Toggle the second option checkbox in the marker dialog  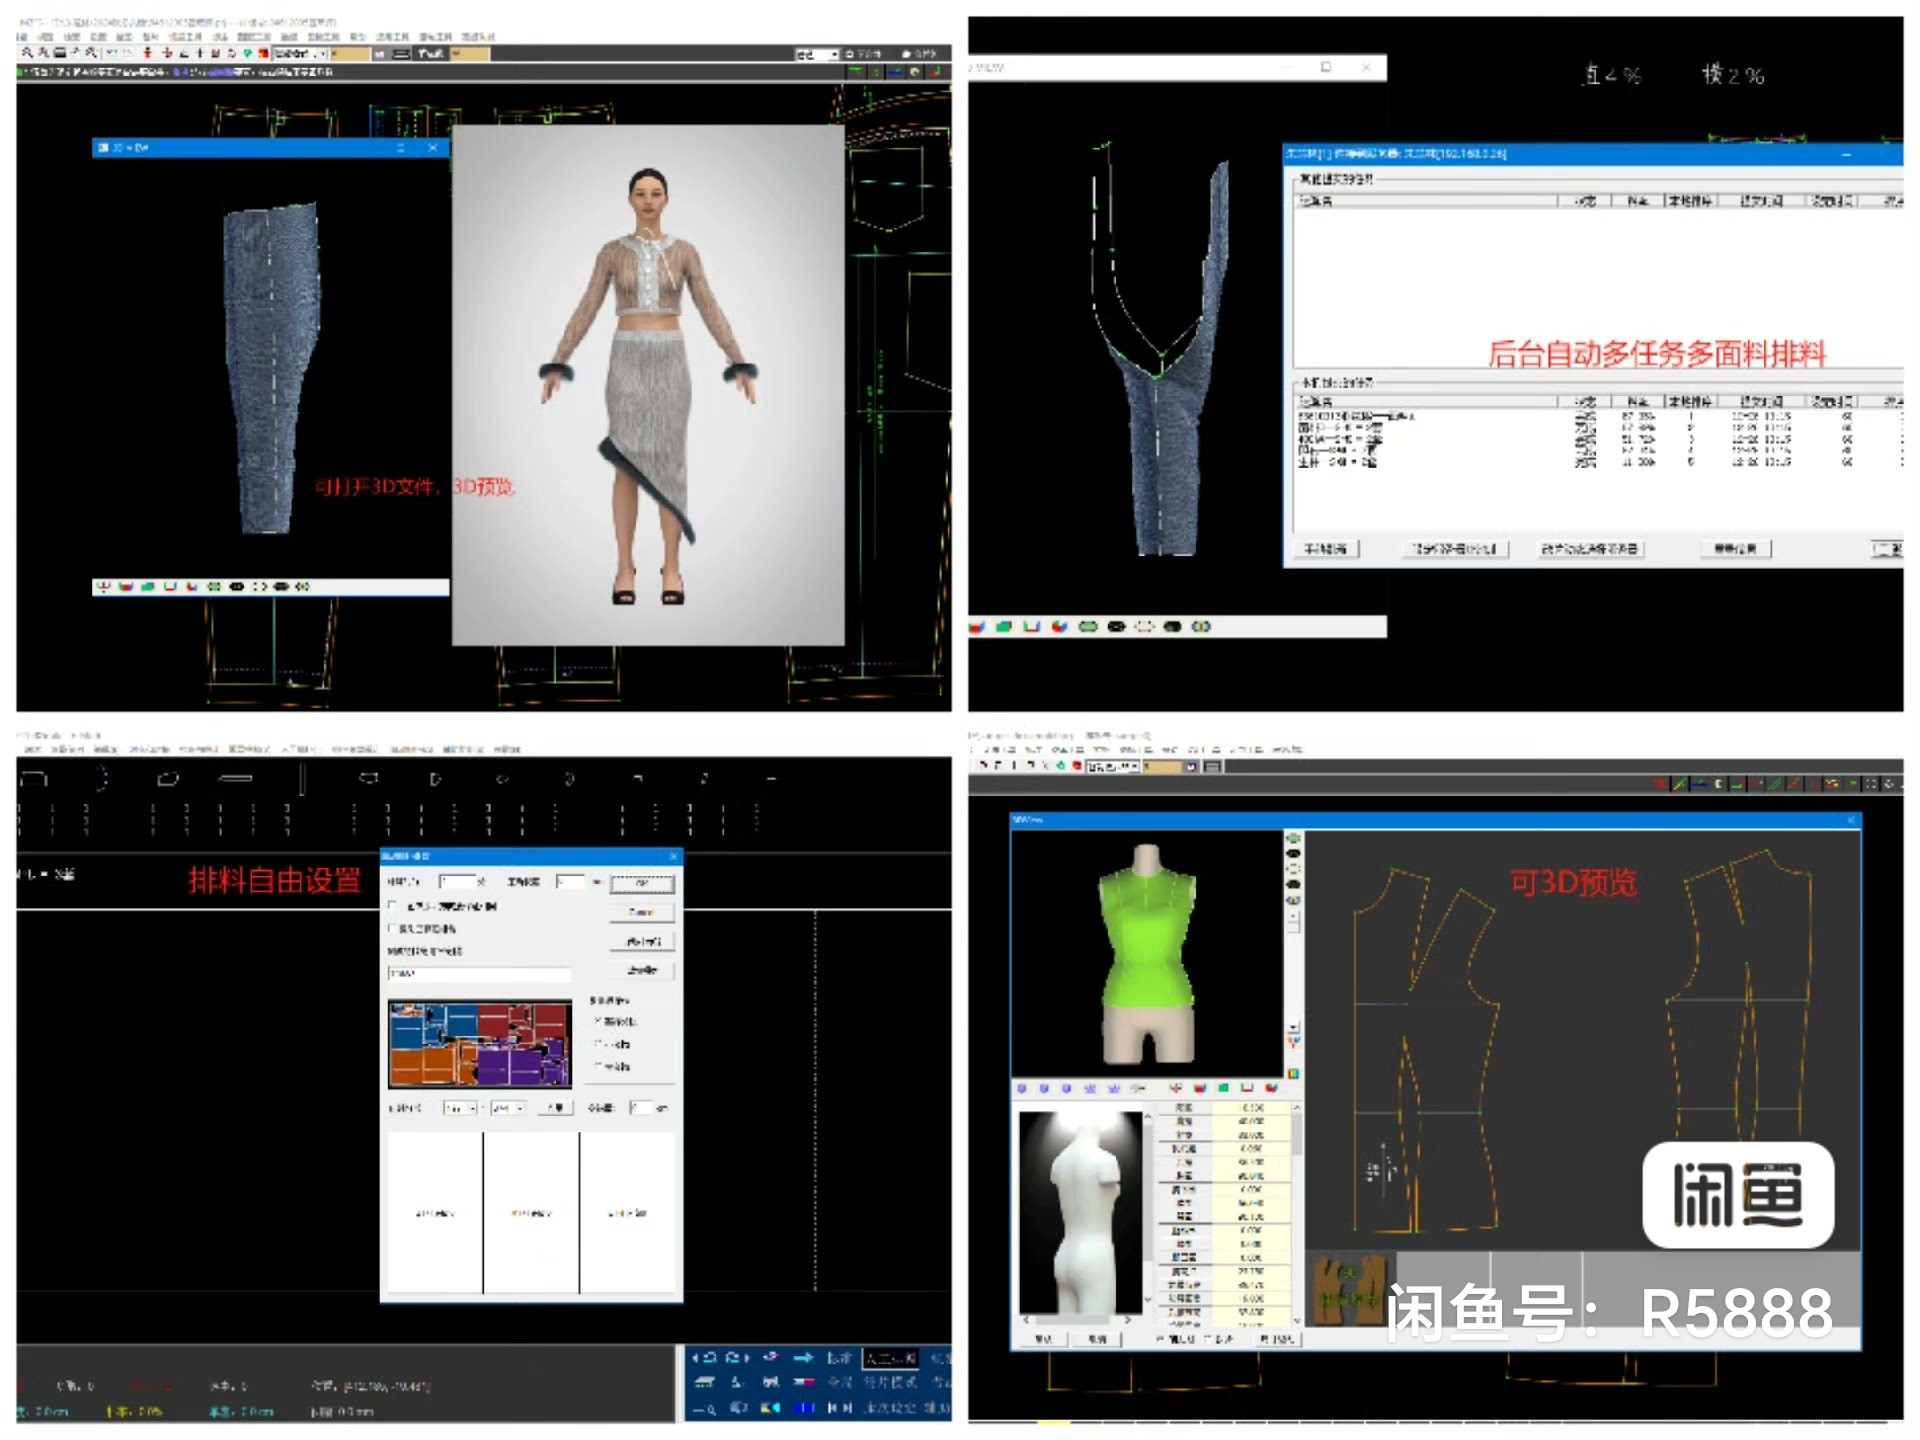pyautogui.click(x=391, y=929)
